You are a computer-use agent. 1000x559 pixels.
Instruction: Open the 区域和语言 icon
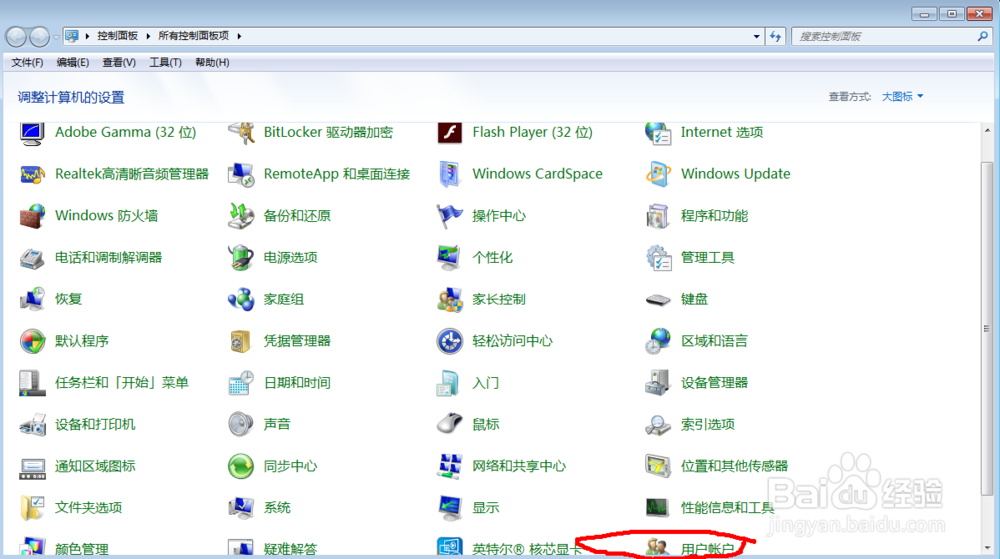(x=658, y=341)
